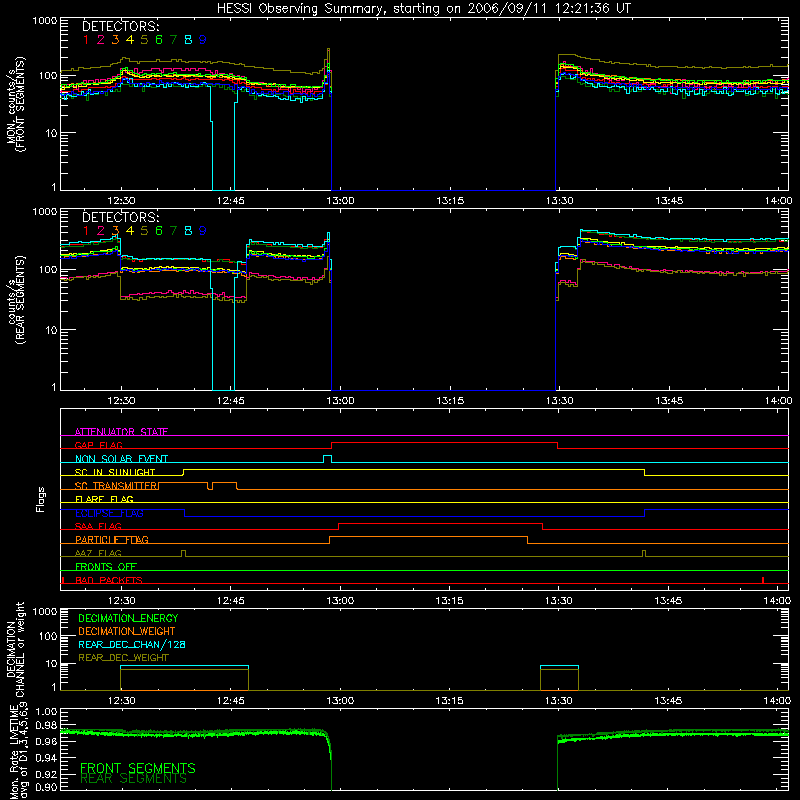
Task: Click the GAP_FLAG label
Action: [98, 445]
